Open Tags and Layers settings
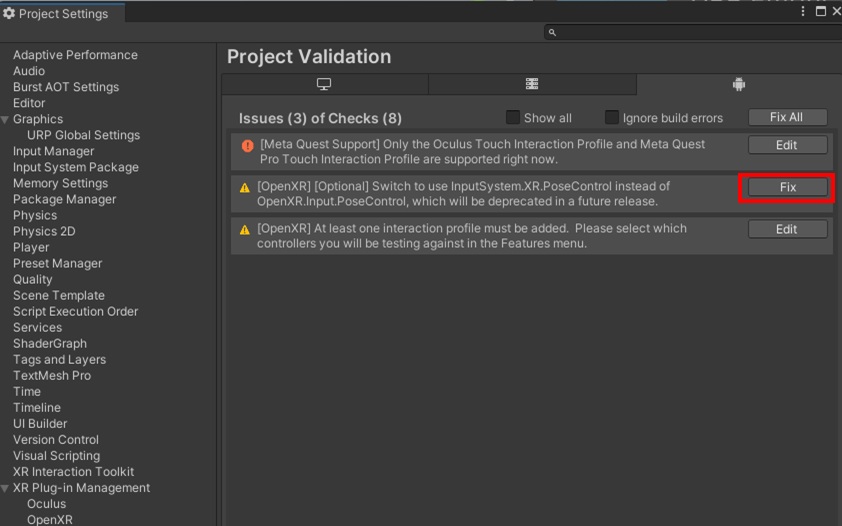This screenshot has height=526, width=842. 60,361
